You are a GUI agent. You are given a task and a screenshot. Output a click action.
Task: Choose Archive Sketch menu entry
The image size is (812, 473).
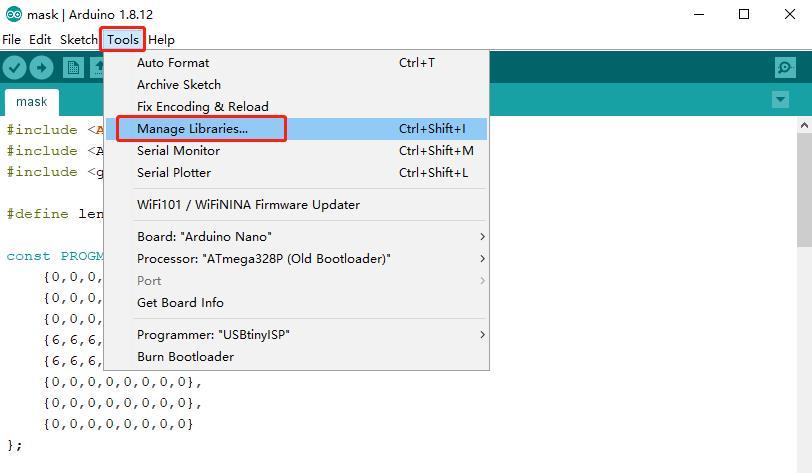tap(296, 84)
